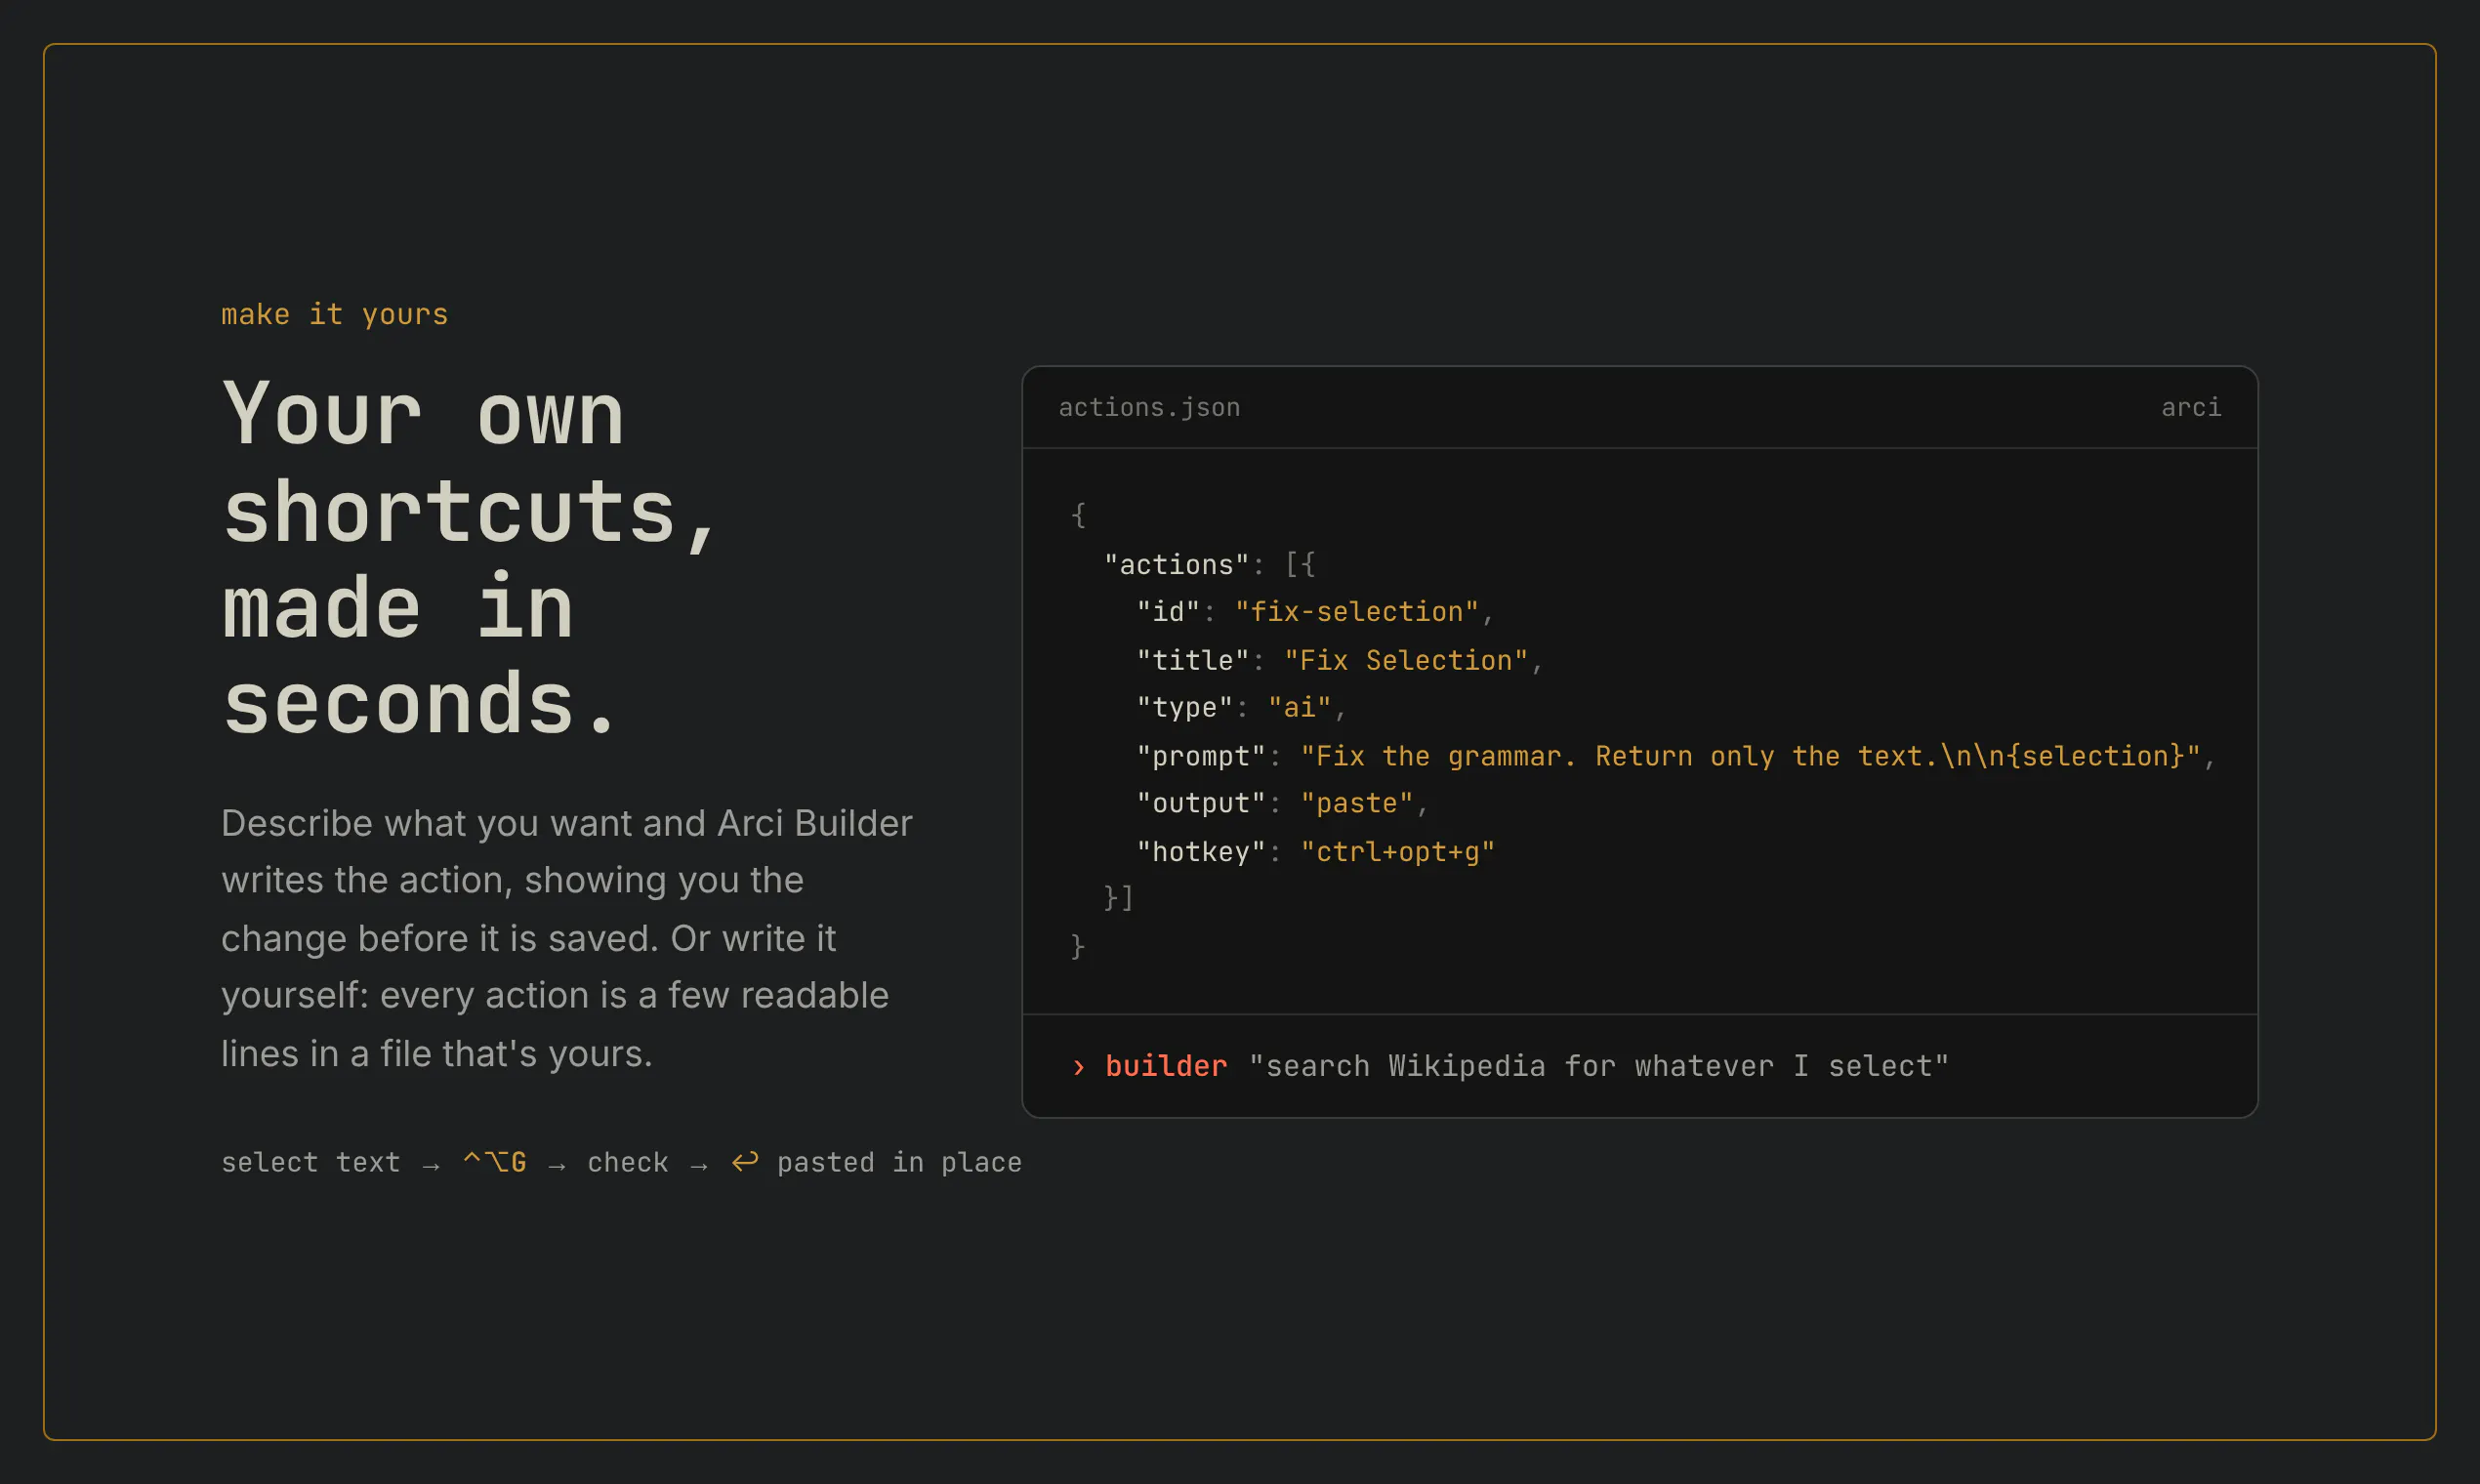2480x1484 pixels.
Task: Click the "prompt" key in the JSON
Action: pyautogui.click(x=1201, y=756)
